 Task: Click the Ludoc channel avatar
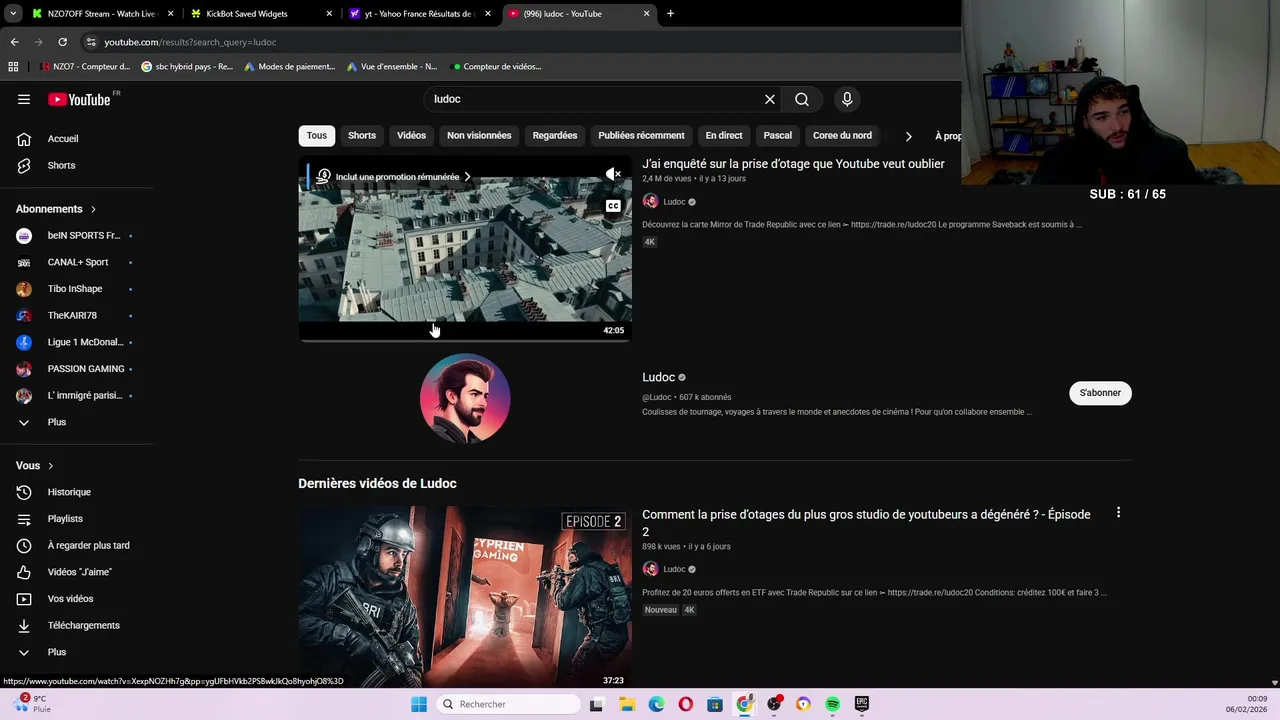coord(465,398)
